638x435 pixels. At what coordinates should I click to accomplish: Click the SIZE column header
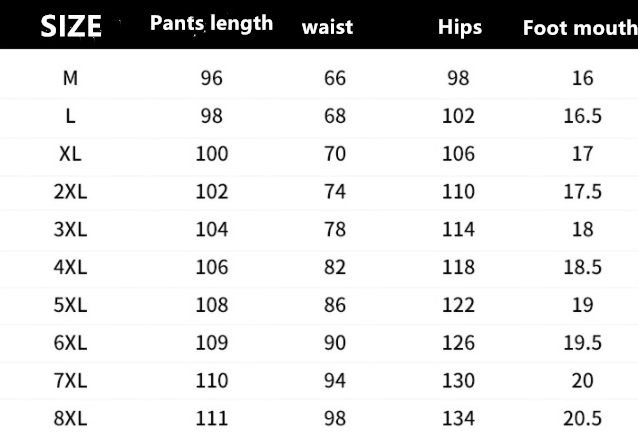71,26
